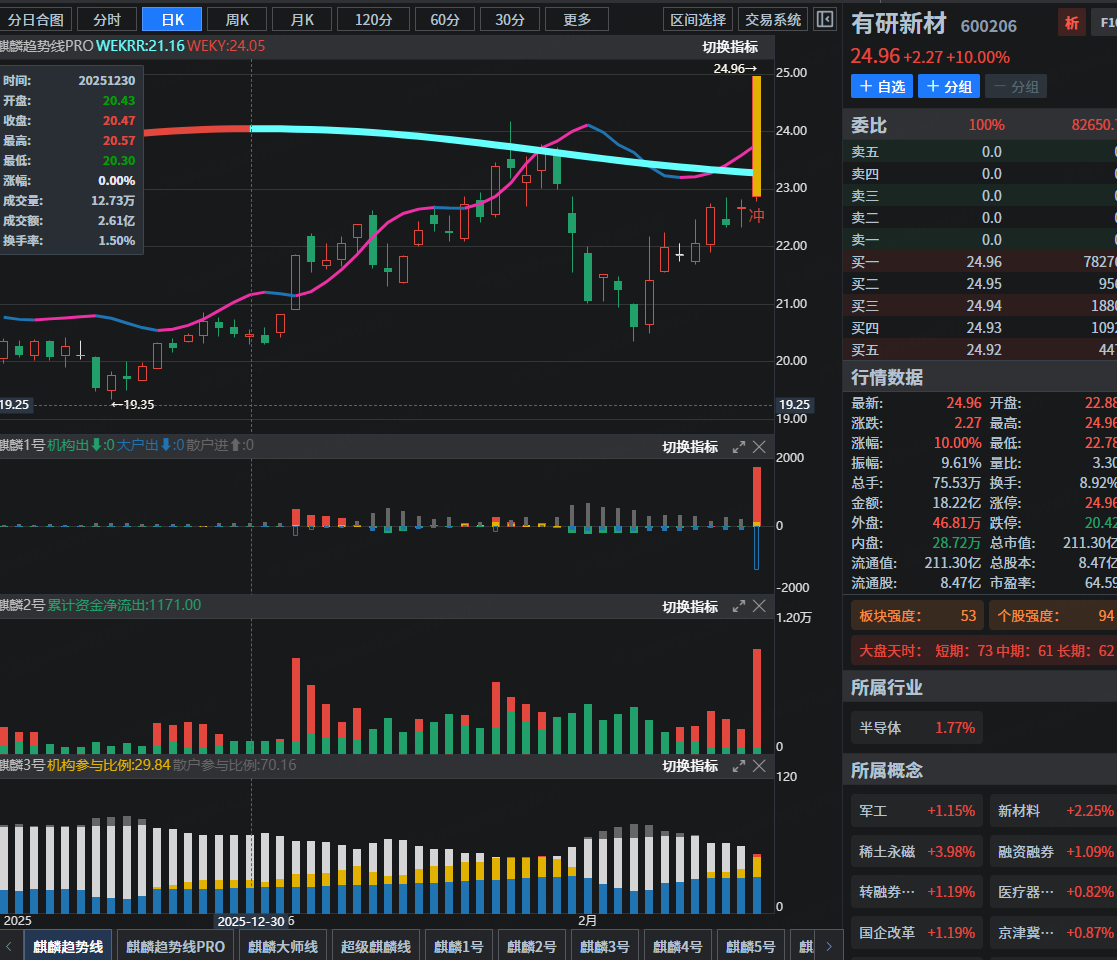Open 切换指标 on main chart
The height and width of the screenshot is (960, 1117).
[x=729, y=47]
